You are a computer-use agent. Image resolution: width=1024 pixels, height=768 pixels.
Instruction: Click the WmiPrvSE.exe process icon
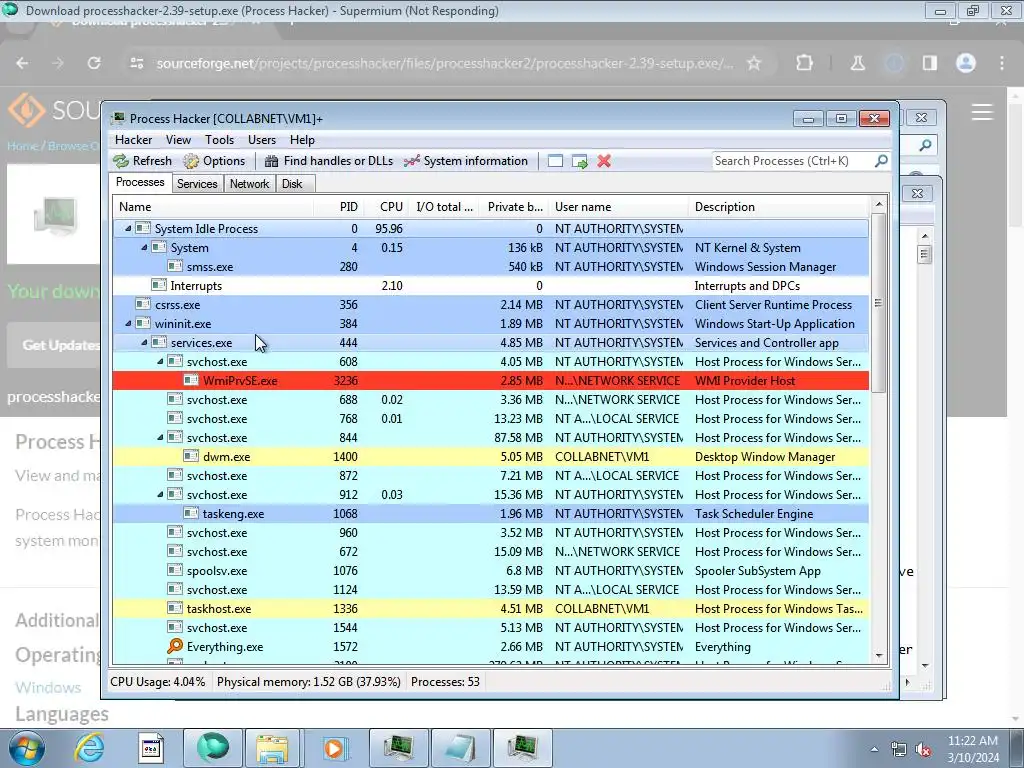pos(191,380)
